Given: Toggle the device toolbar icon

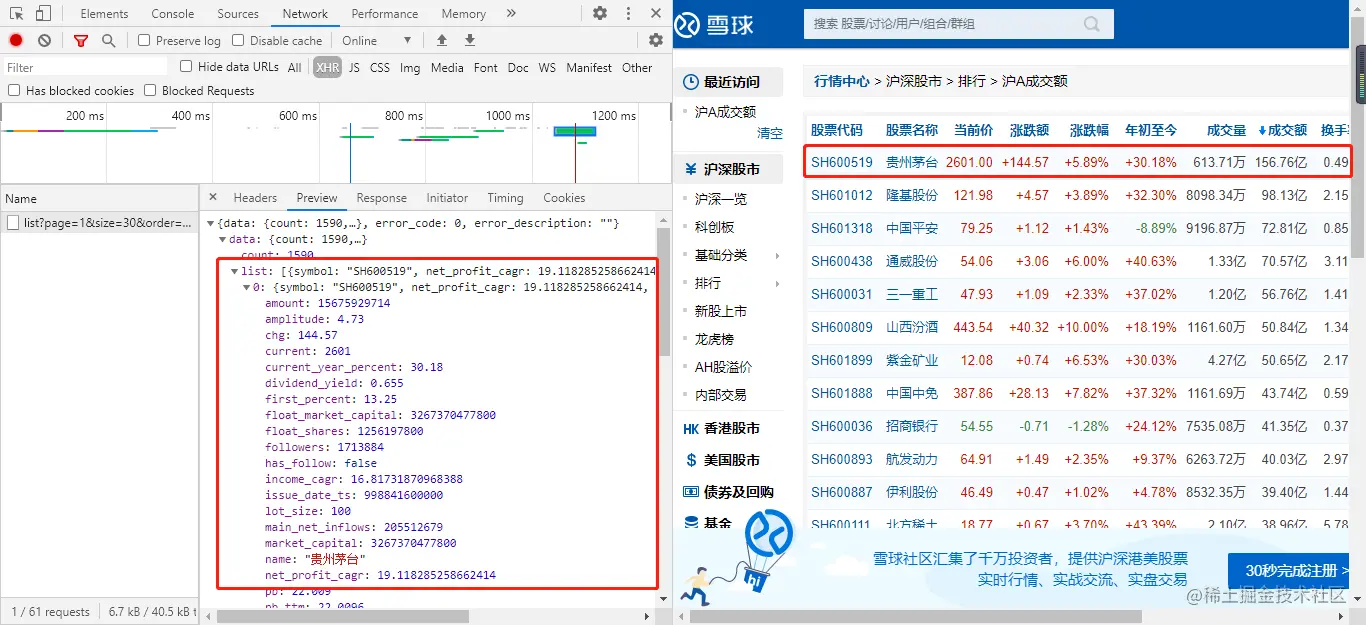Looking at the screenshot, I should 43,13.
